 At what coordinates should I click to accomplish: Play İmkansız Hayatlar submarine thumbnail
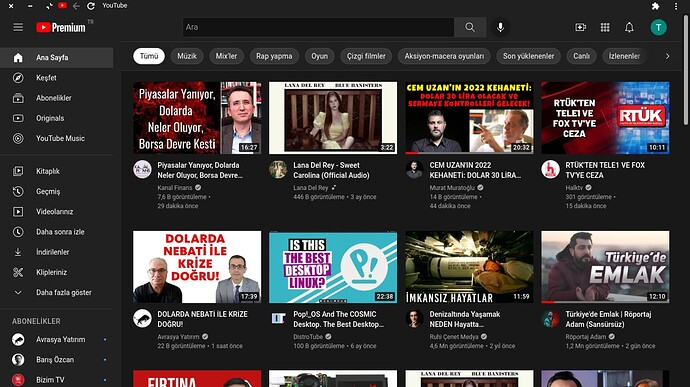[469, 267]
